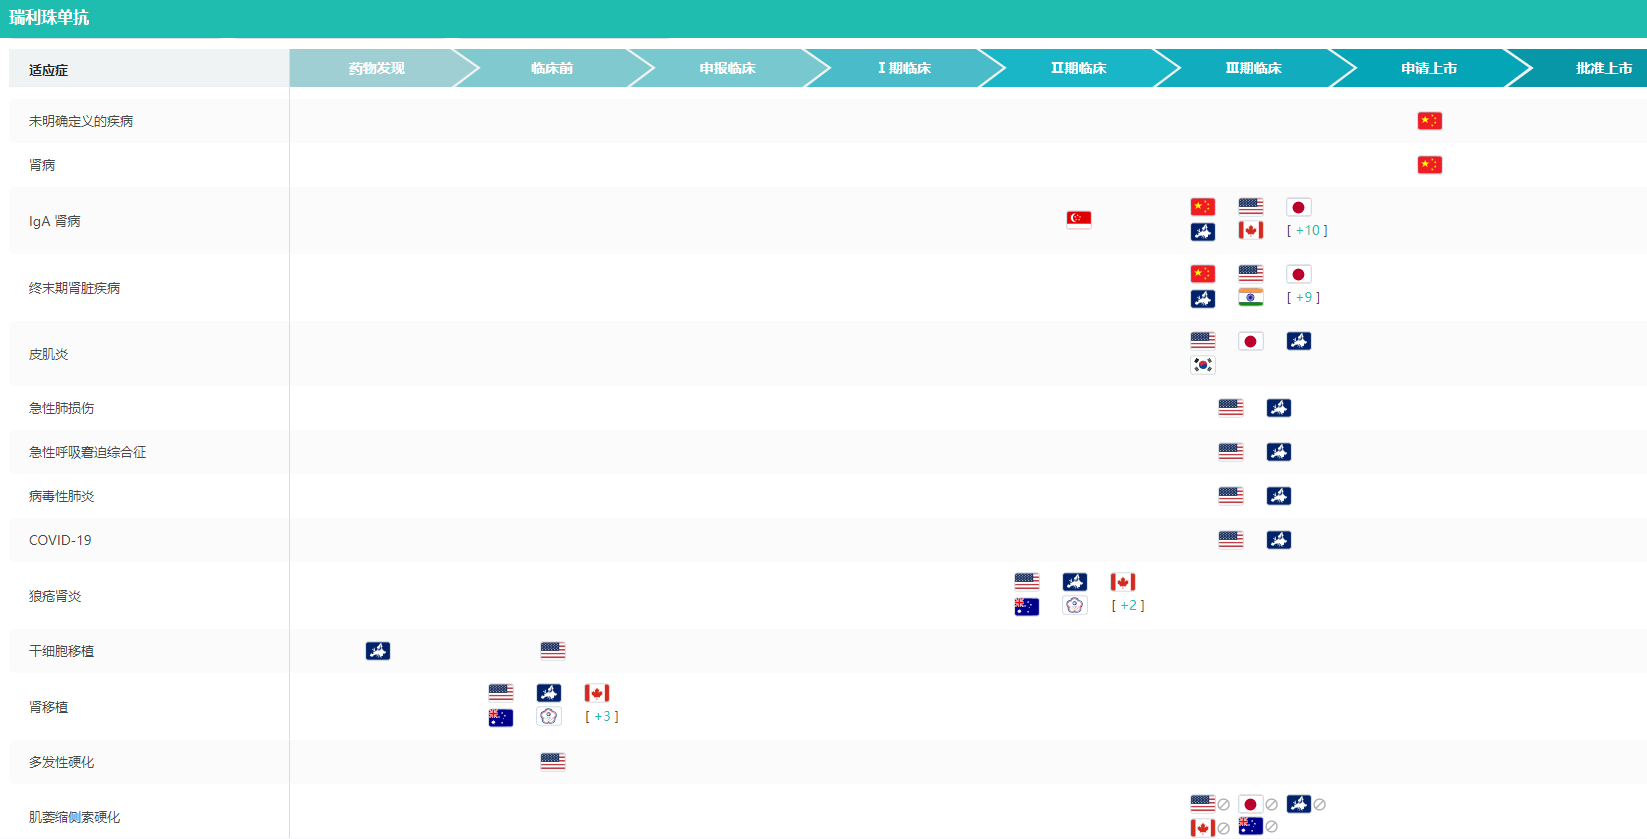1647x839 pixels.
Task: Open the [+3] link in 肾移植 row
Action: pos(602,717)
